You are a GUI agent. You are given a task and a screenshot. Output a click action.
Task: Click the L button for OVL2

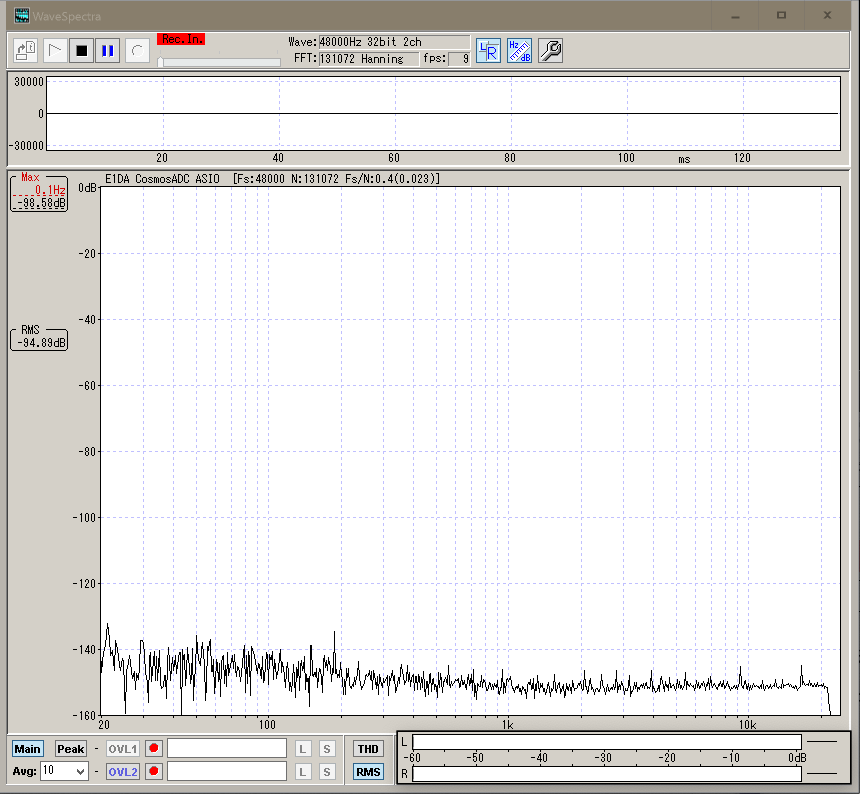coord(303,772)
